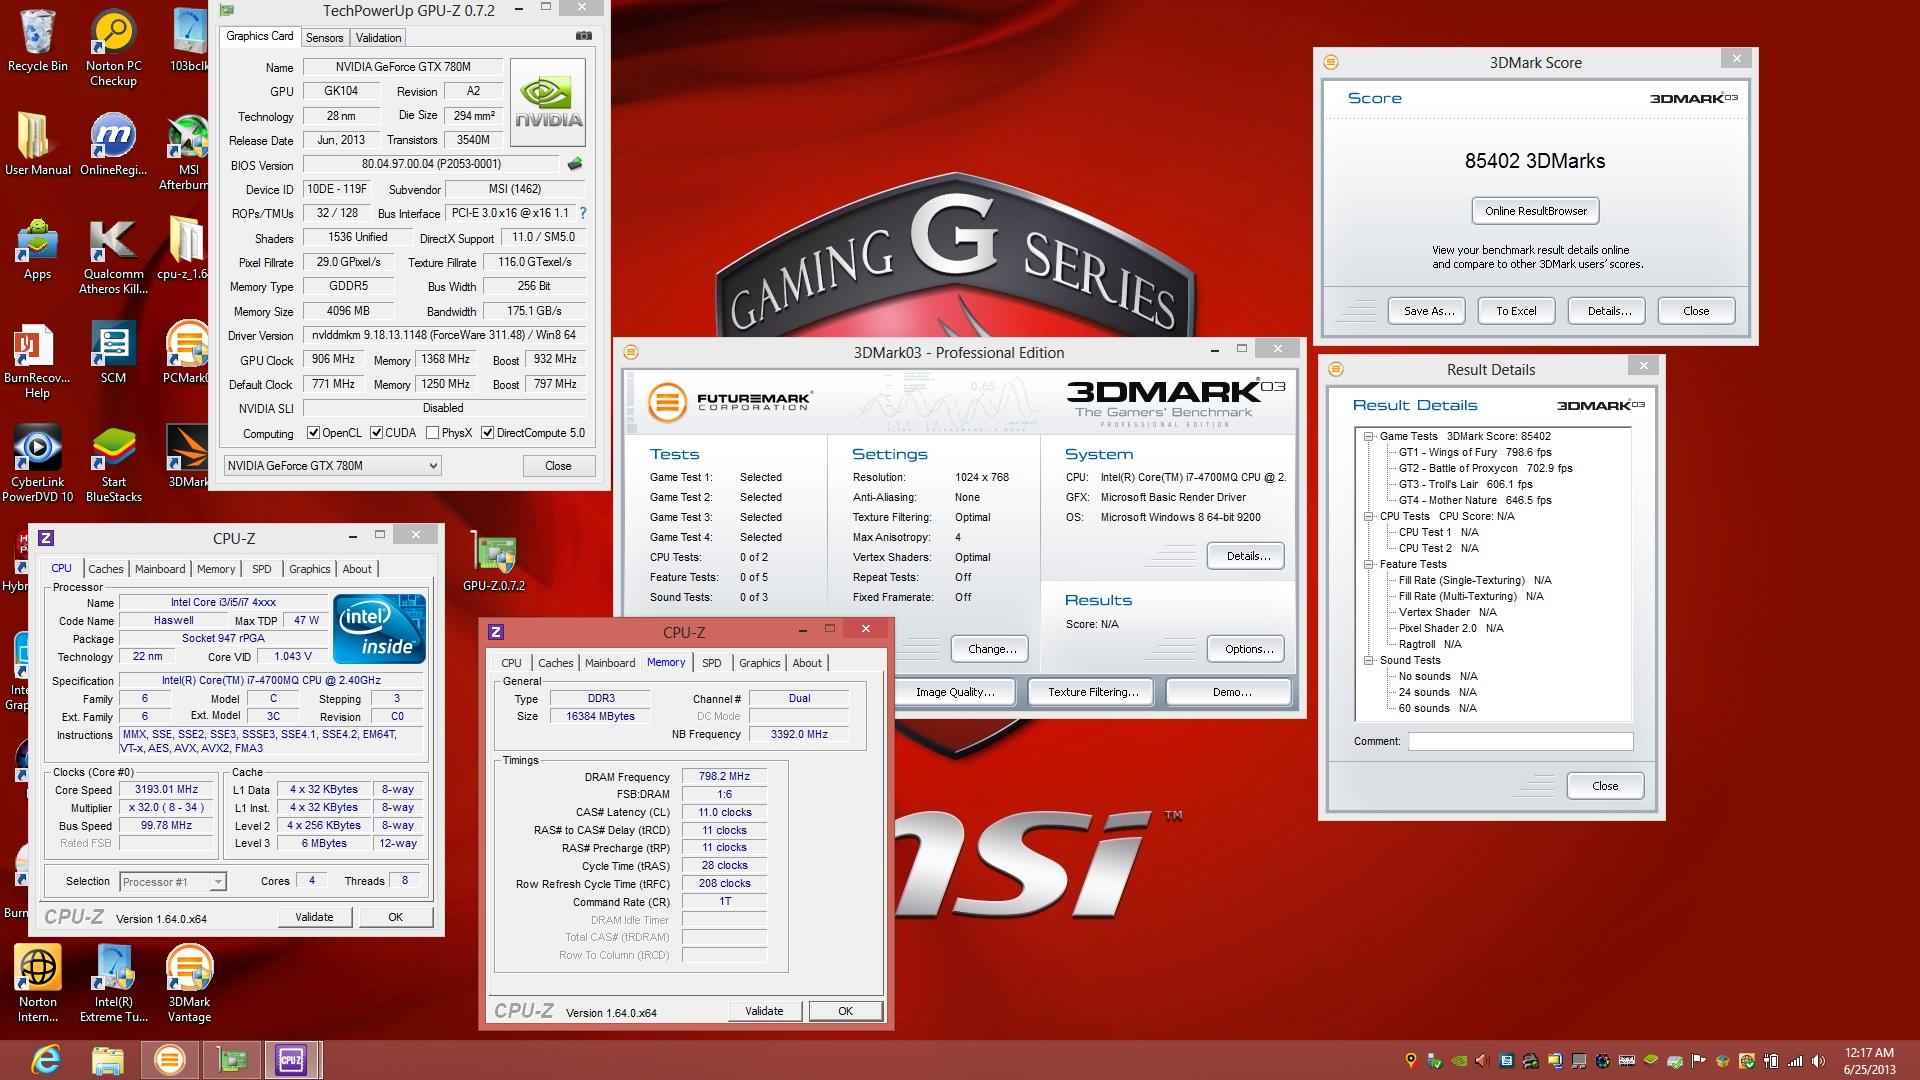Viewport: 1920px width, 1080px height.
Task: Click the NVIDIA tray icon
Action: coord(1460,1061)
